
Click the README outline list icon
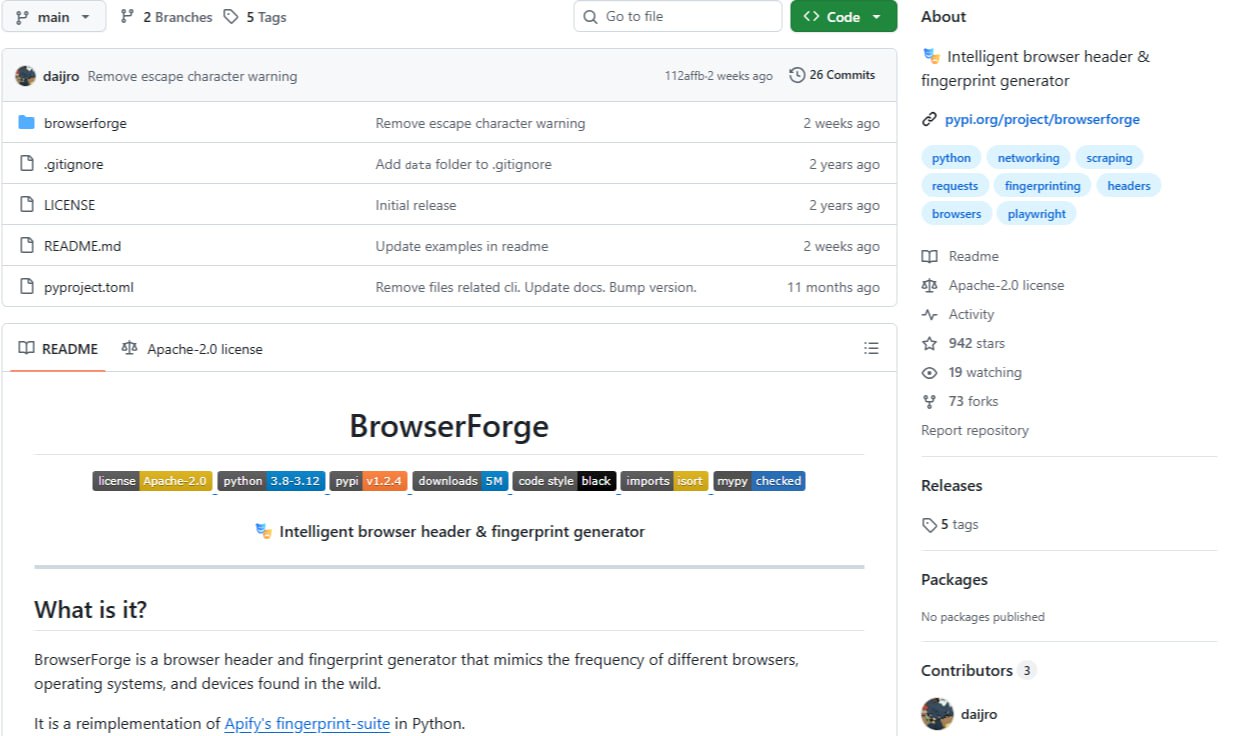pyautogui.click(x=871, y=348)
